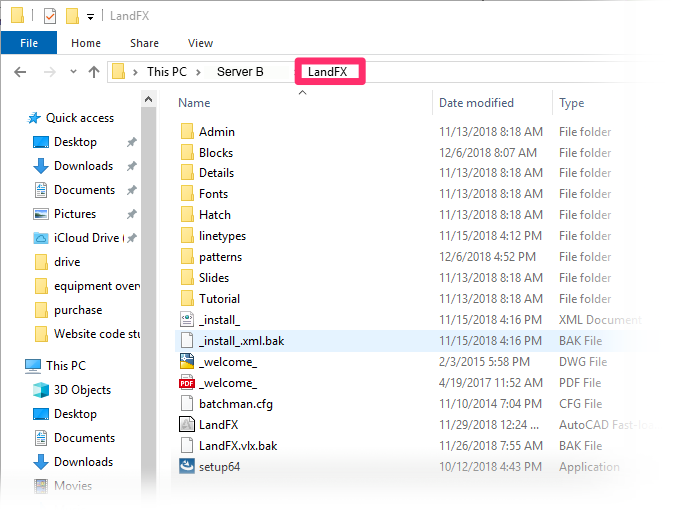
Task: Click the New folder quick access icon
Action: click(x=72, y=16)
